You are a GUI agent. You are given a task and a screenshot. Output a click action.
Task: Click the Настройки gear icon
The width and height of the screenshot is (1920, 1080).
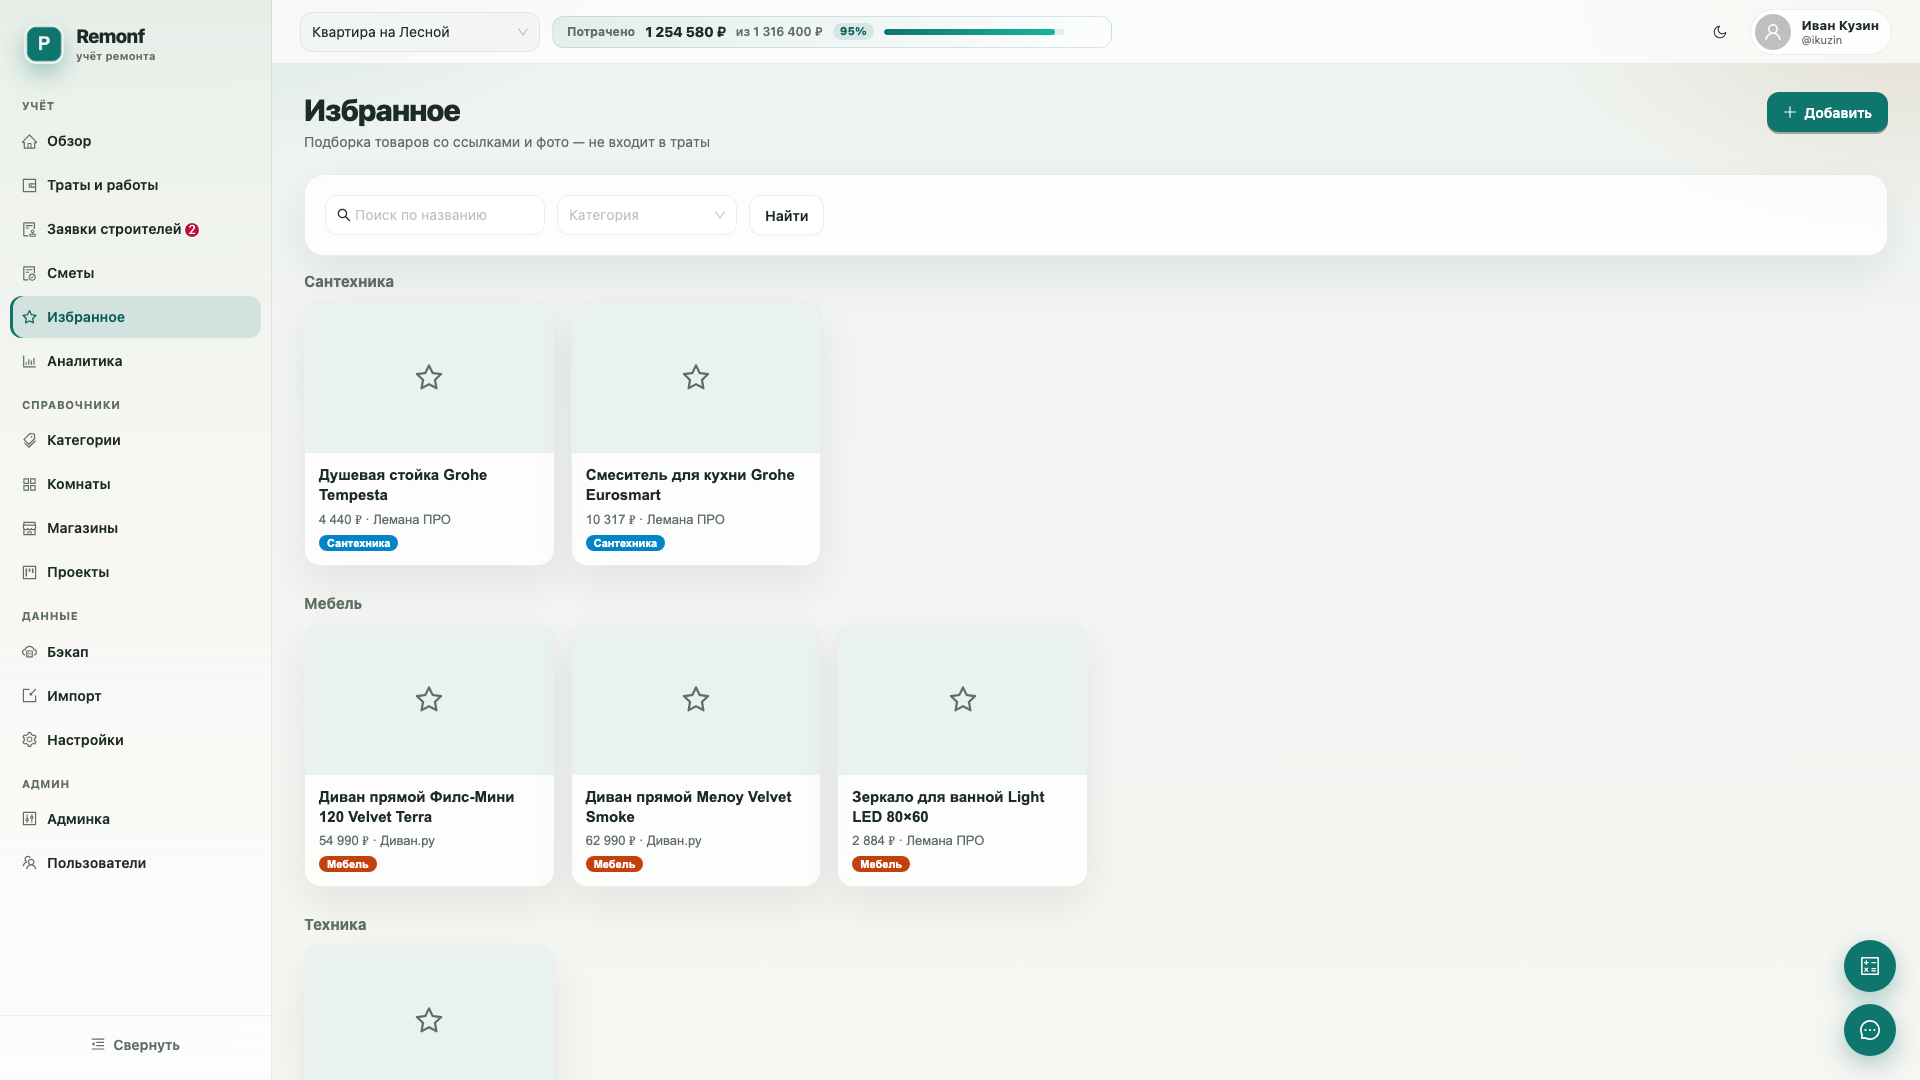30,740
